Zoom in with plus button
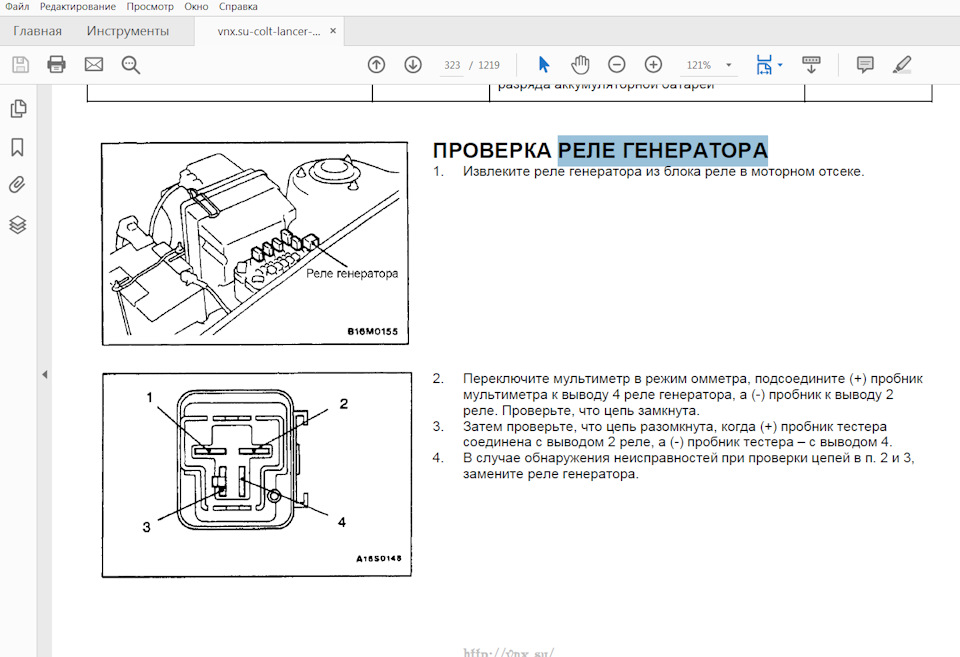Screen dimensions: 960x657 point(653,64)
